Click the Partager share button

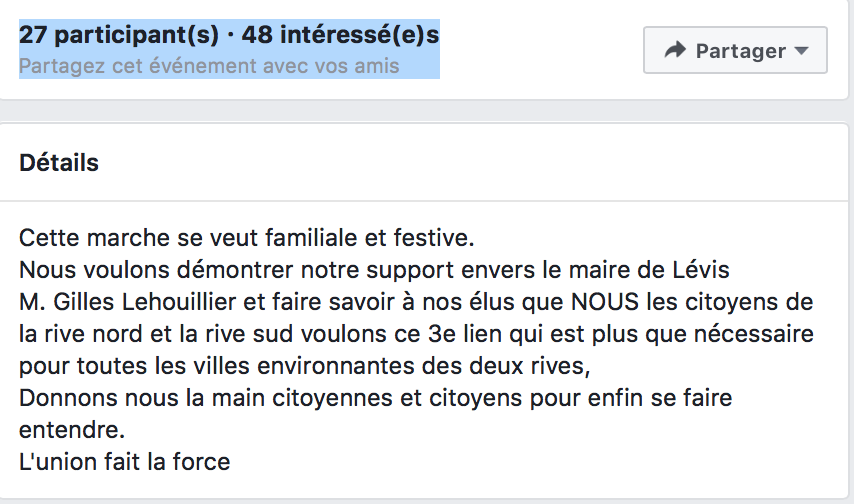735,50
